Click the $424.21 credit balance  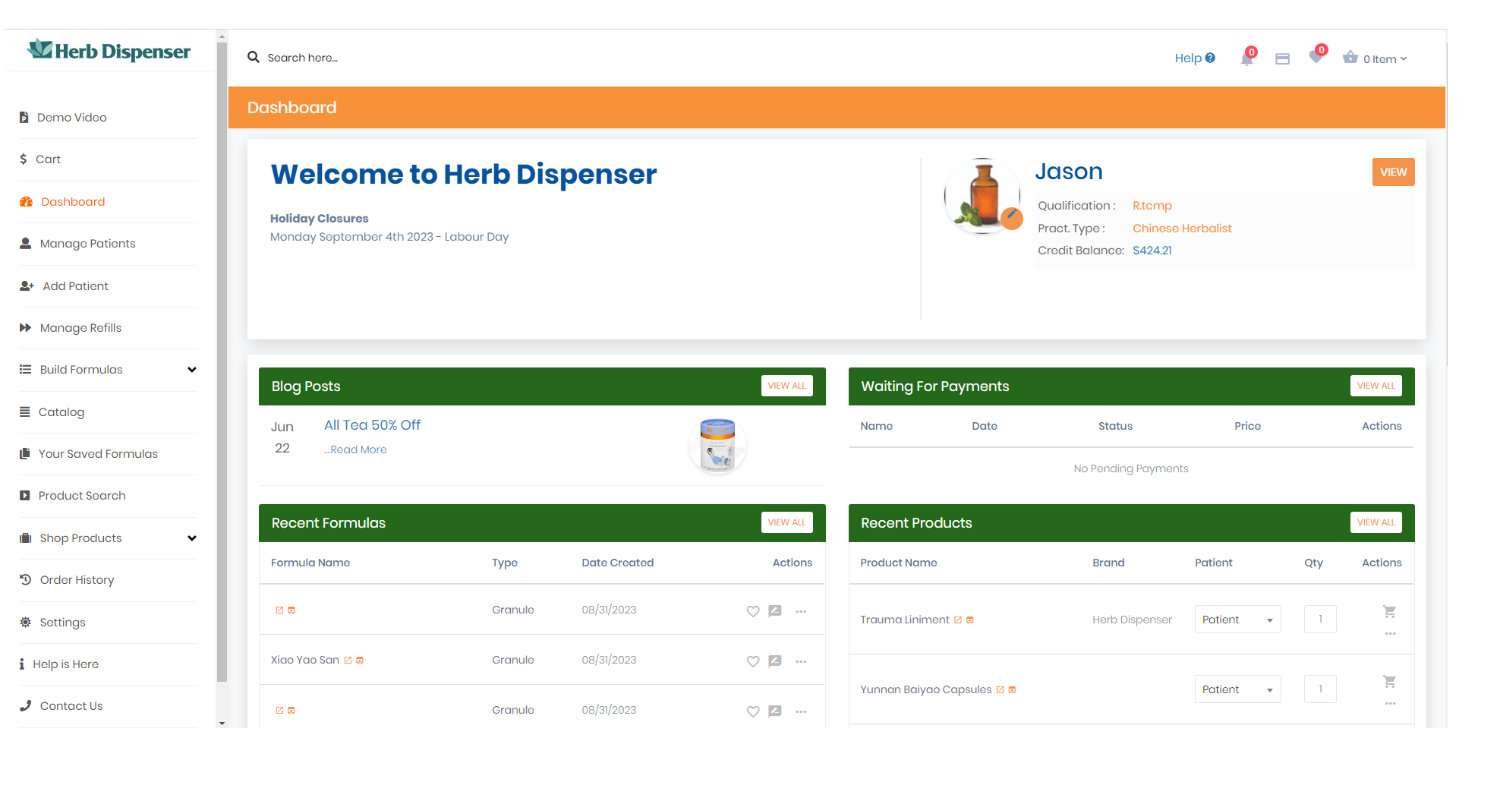(x=1152, y=250)
